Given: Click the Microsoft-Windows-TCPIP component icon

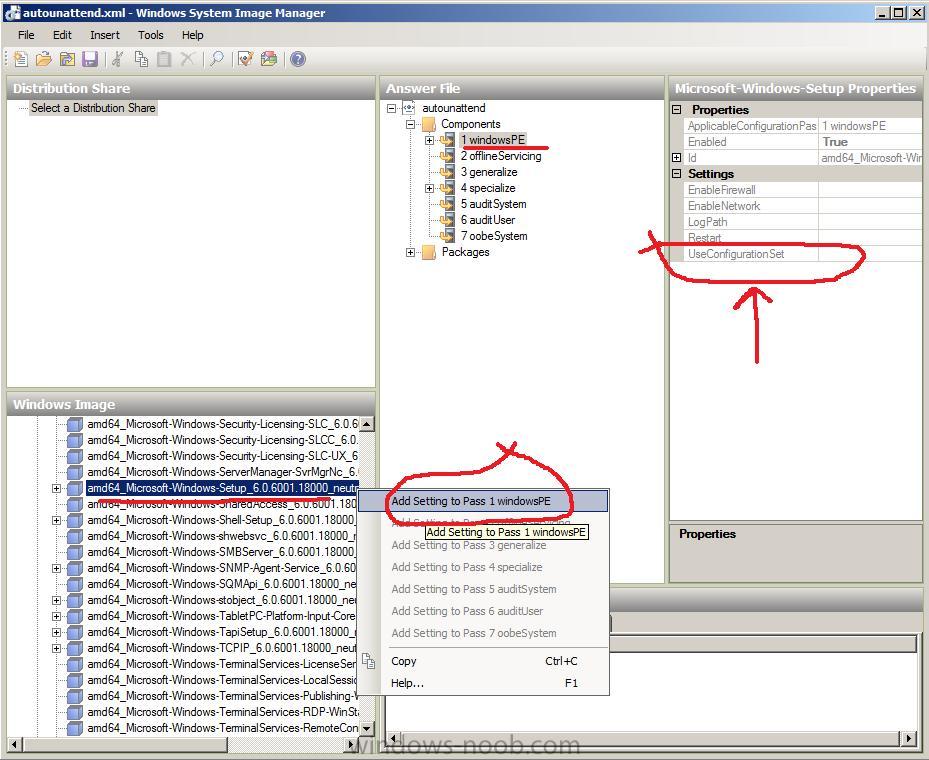Looking at the screenshot, I should [75, 648].
